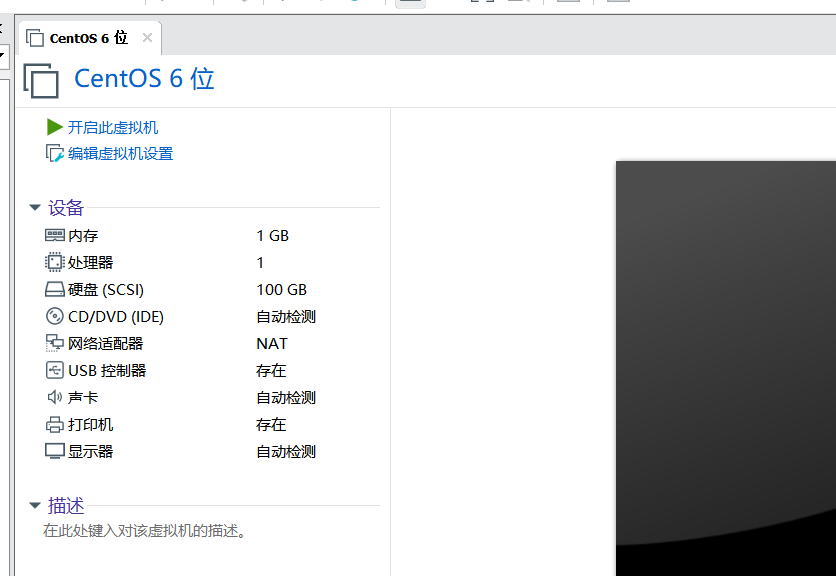Select the USB 控制器 row label
The image size is (836, 576).
[x=107, y=371]
